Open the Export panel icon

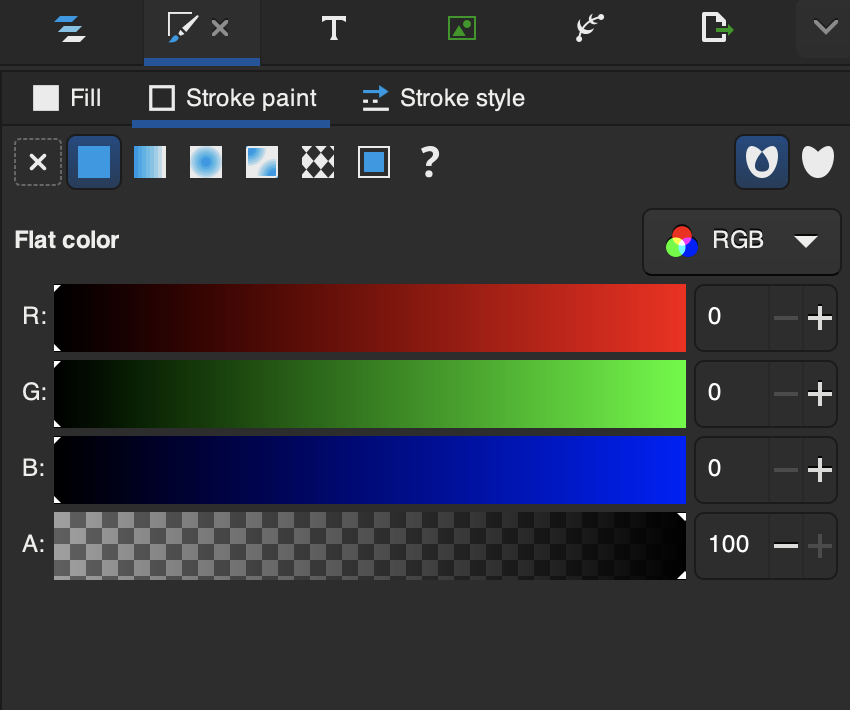coord(716,28)
